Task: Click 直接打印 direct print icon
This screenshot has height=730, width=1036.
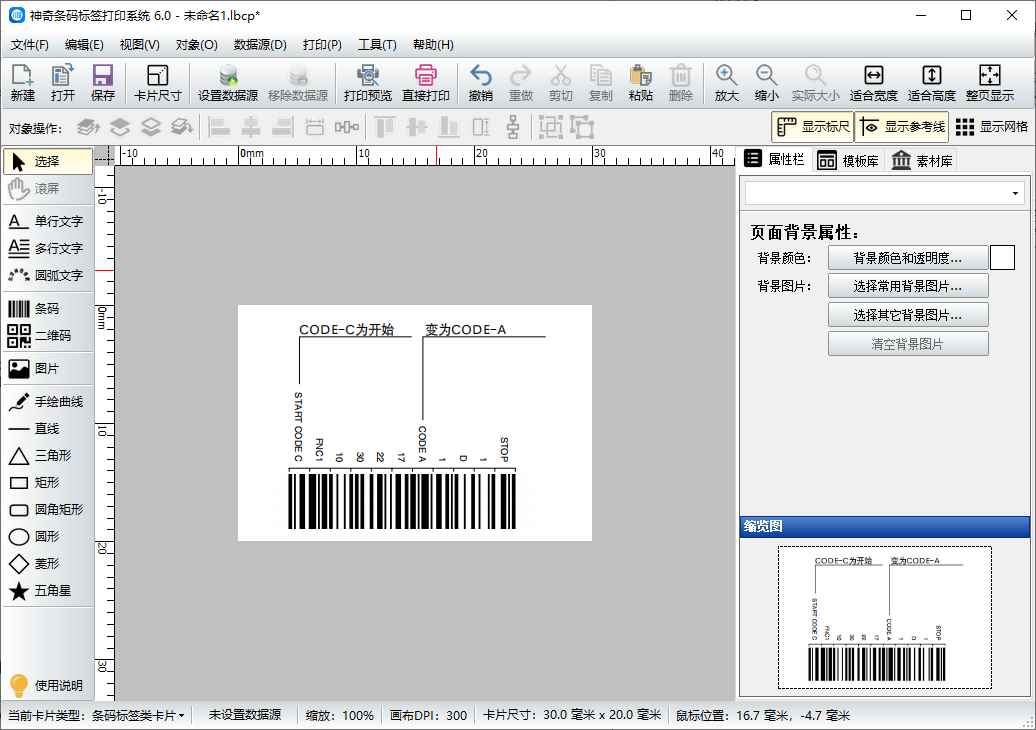Action: [426, 83]
